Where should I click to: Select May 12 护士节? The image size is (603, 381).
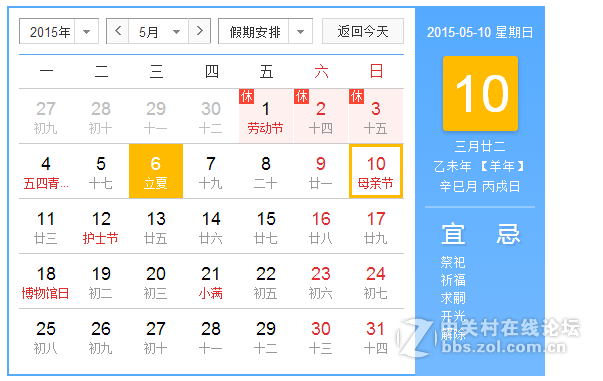pyautogui.click(x=101, y=226)
